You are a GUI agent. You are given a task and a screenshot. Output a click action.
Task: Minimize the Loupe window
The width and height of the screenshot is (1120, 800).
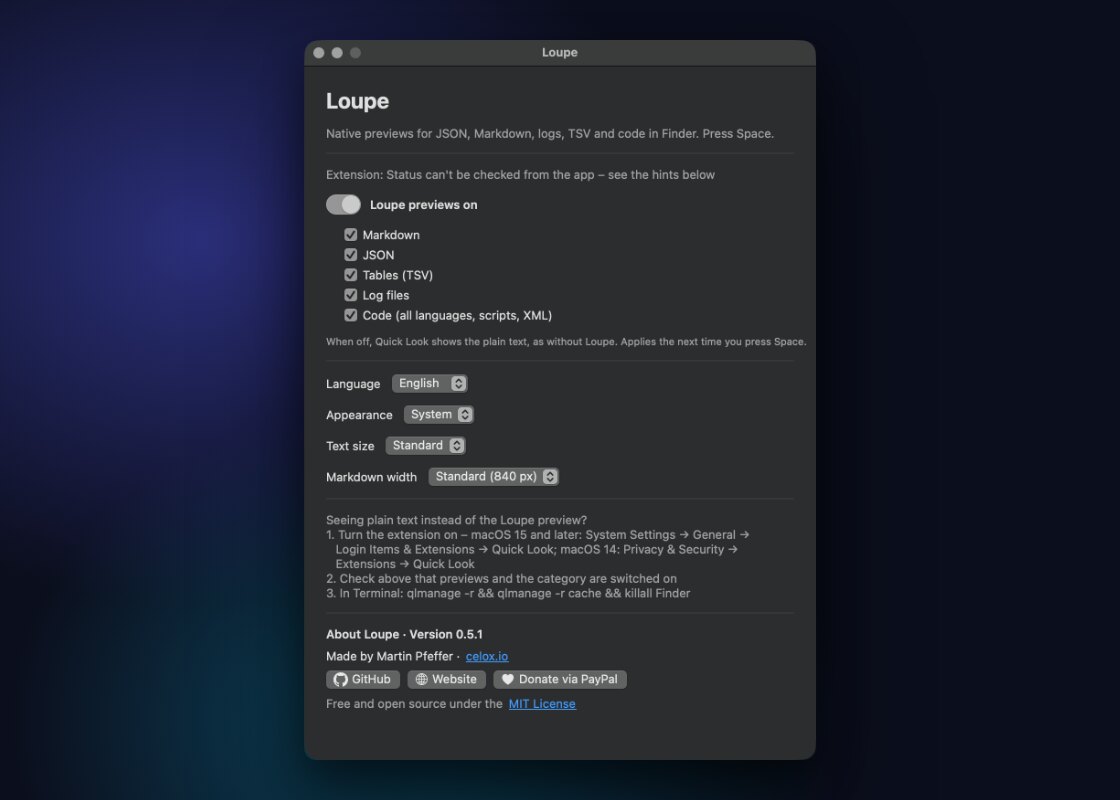point(337,53)
